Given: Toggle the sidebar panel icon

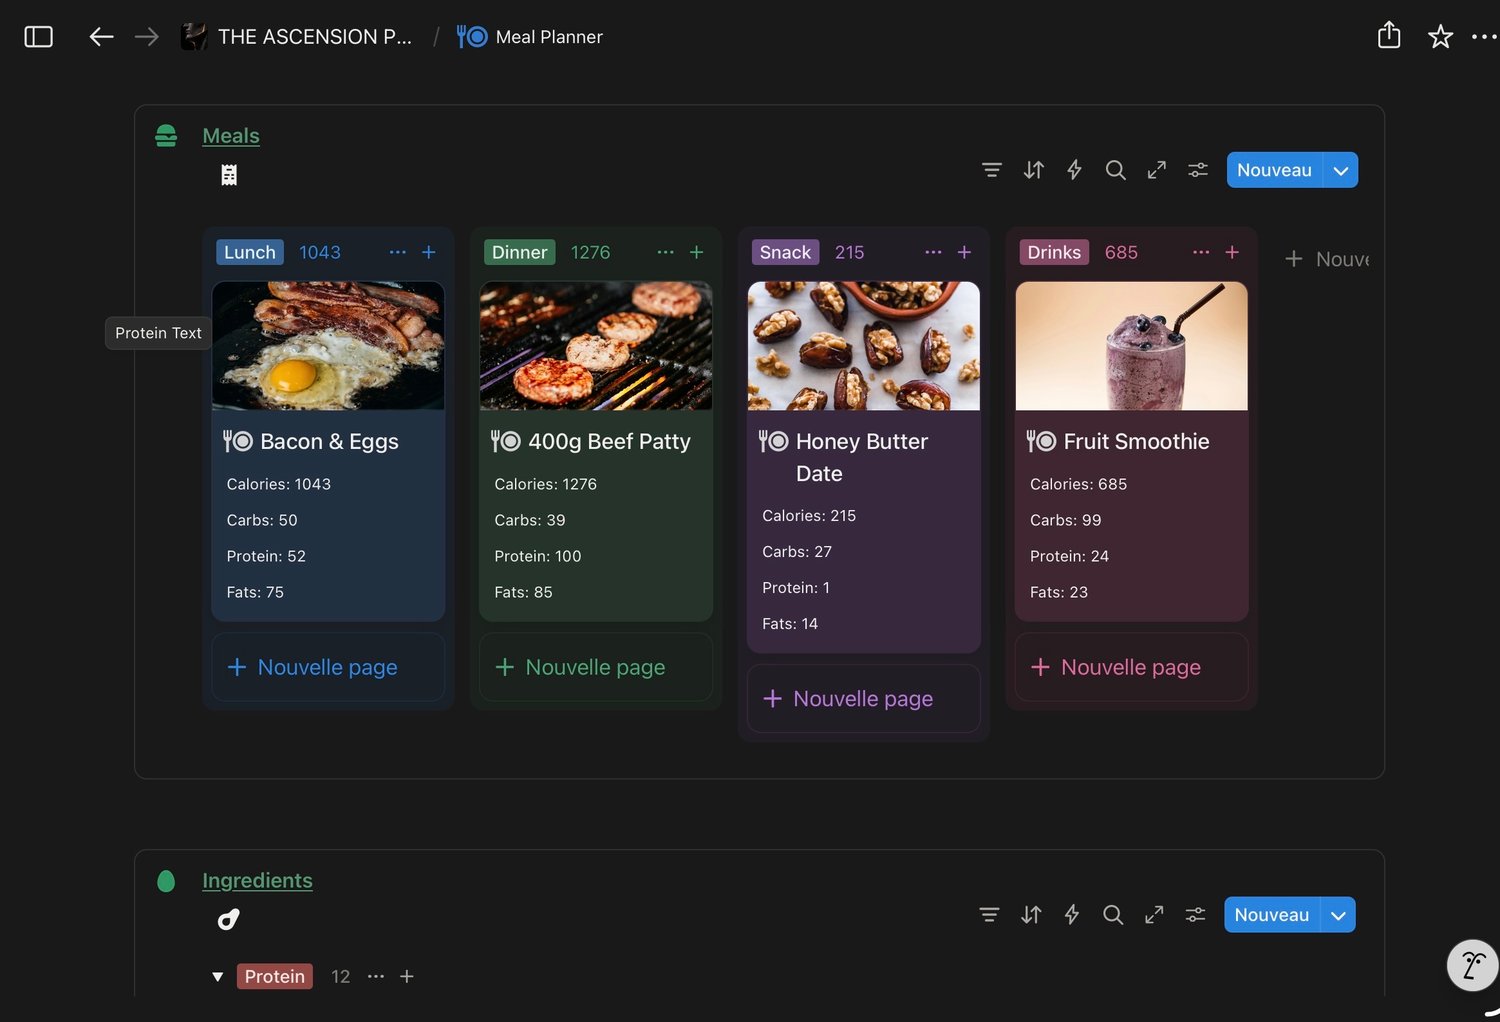Looking at the screenshot, I should (38, 37).
